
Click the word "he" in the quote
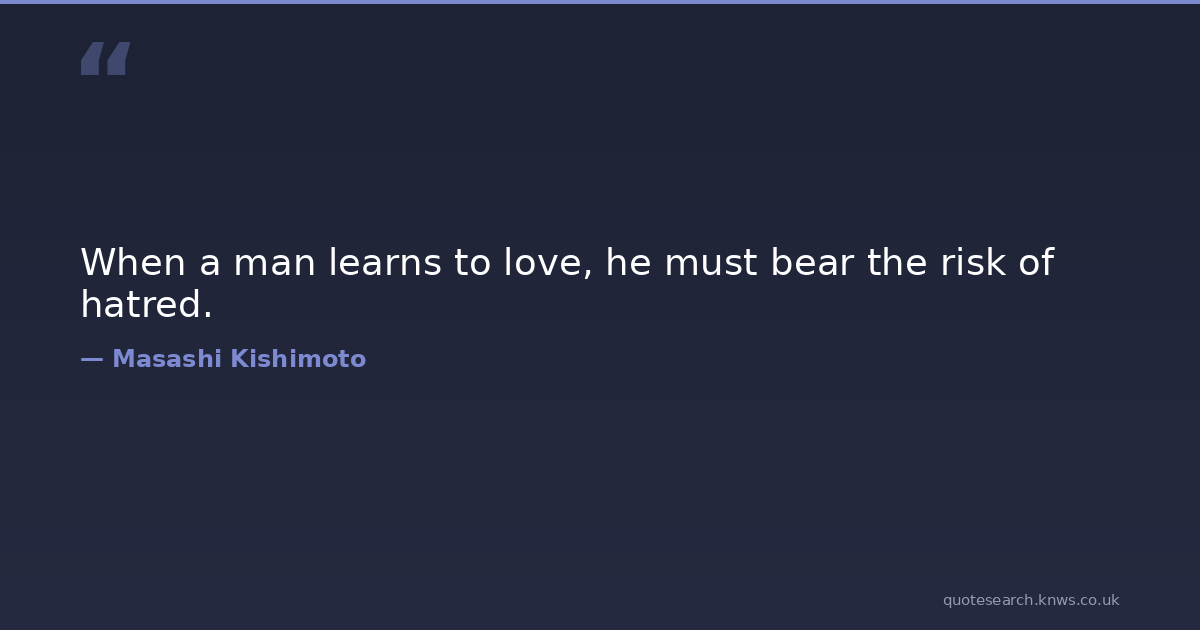(628, 263)
